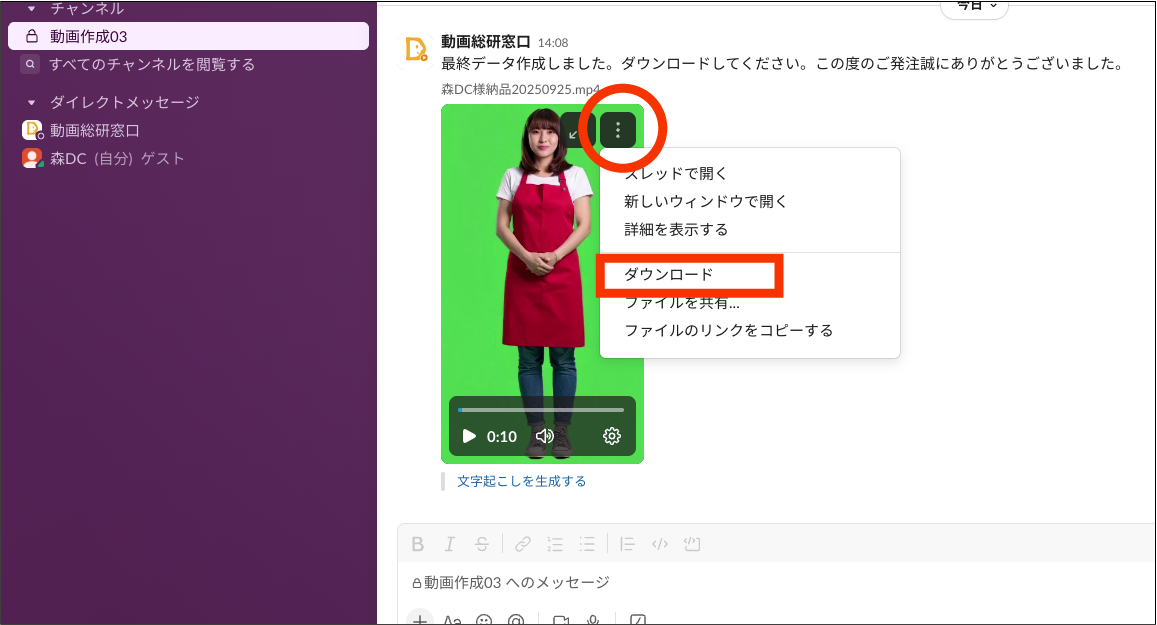Toggle bold formatting in message composer
This screenshot has height=625, width=1157.
tap(418, 544)
